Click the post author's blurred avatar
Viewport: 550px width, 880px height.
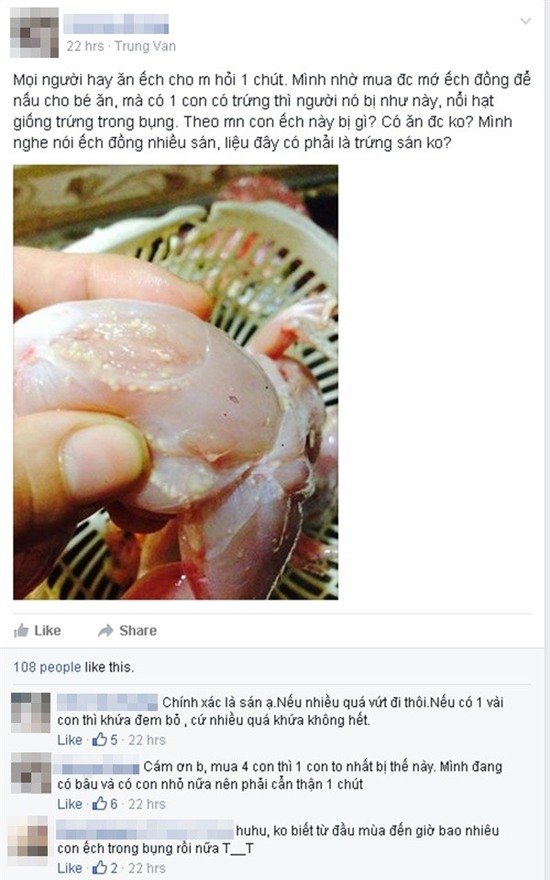tap(34, 33)
